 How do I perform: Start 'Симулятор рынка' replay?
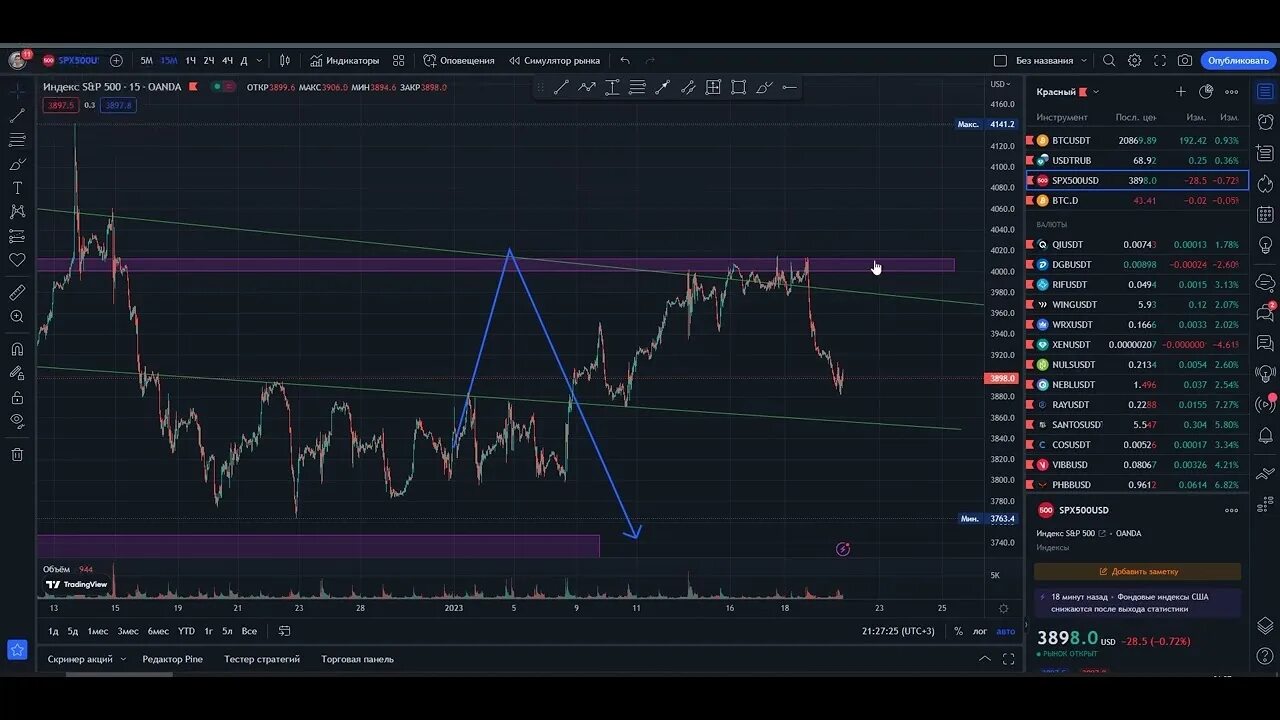pos(554,60)
